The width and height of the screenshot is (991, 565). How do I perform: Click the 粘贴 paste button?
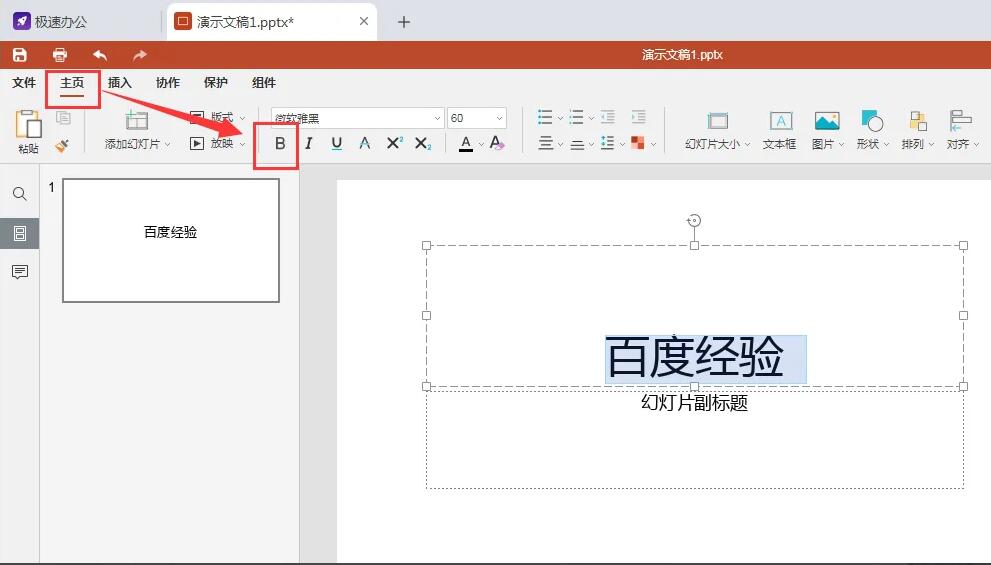[28, 131]
